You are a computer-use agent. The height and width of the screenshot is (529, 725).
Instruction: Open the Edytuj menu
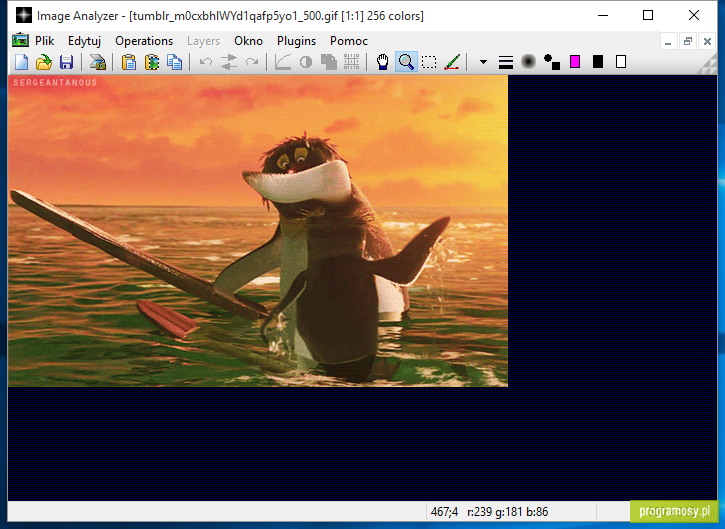coord(84,41)
